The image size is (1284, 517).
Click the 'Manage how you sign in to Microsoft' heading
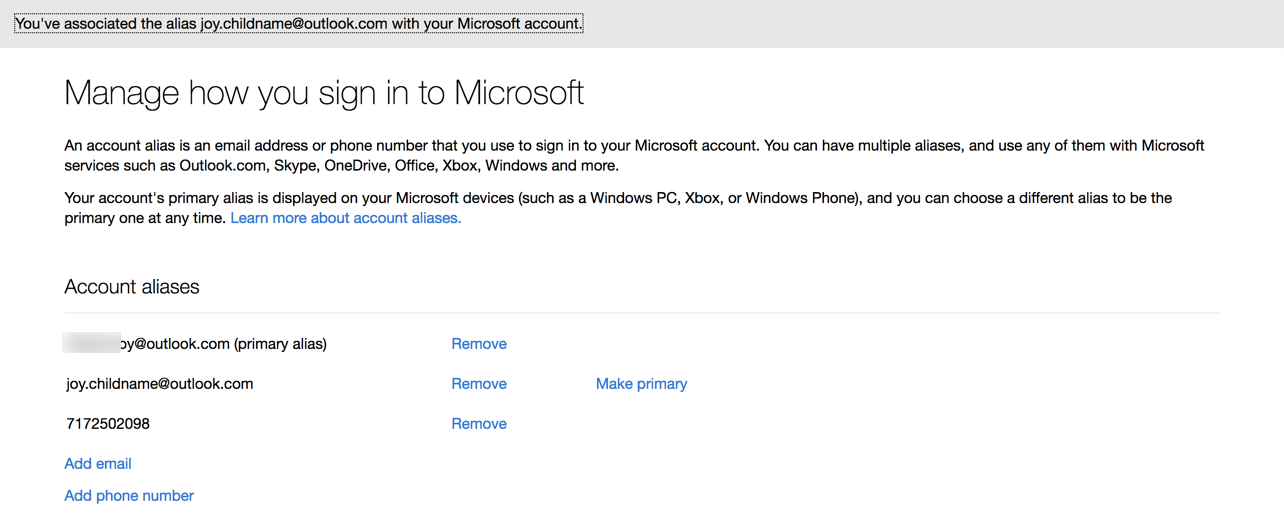[x=324, y=93]
